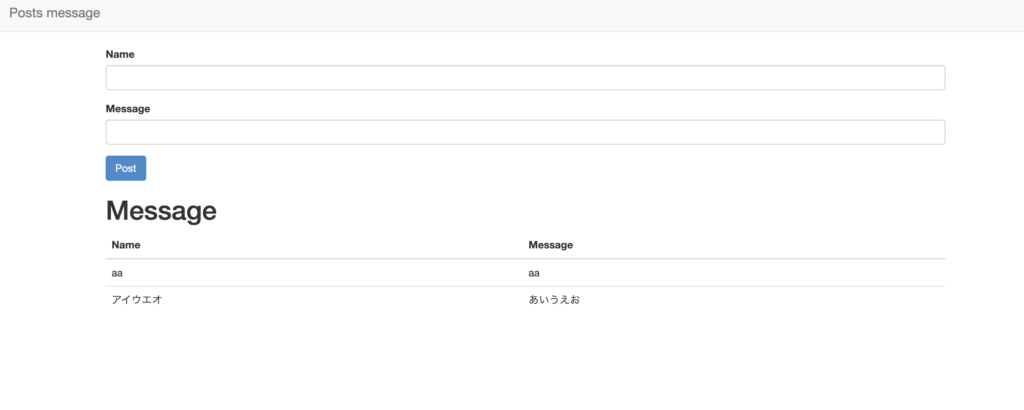
Task: Click the Message column header in the table
Action: [551, 245]
